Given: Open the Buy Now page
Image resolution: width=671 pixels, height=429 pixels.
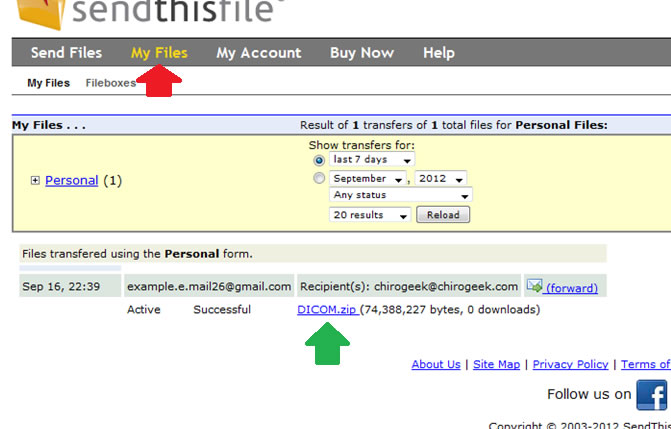Looking at the screenshot, I should tap(362, 53).
